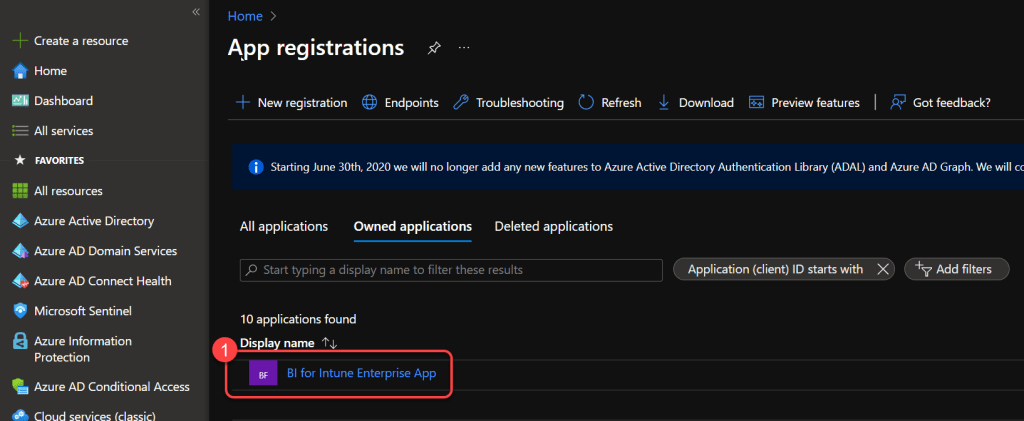Screen dimensions: 1024x421
Task: Open Microsoft Sentinel from the sidebar
Action: point(82,311)
